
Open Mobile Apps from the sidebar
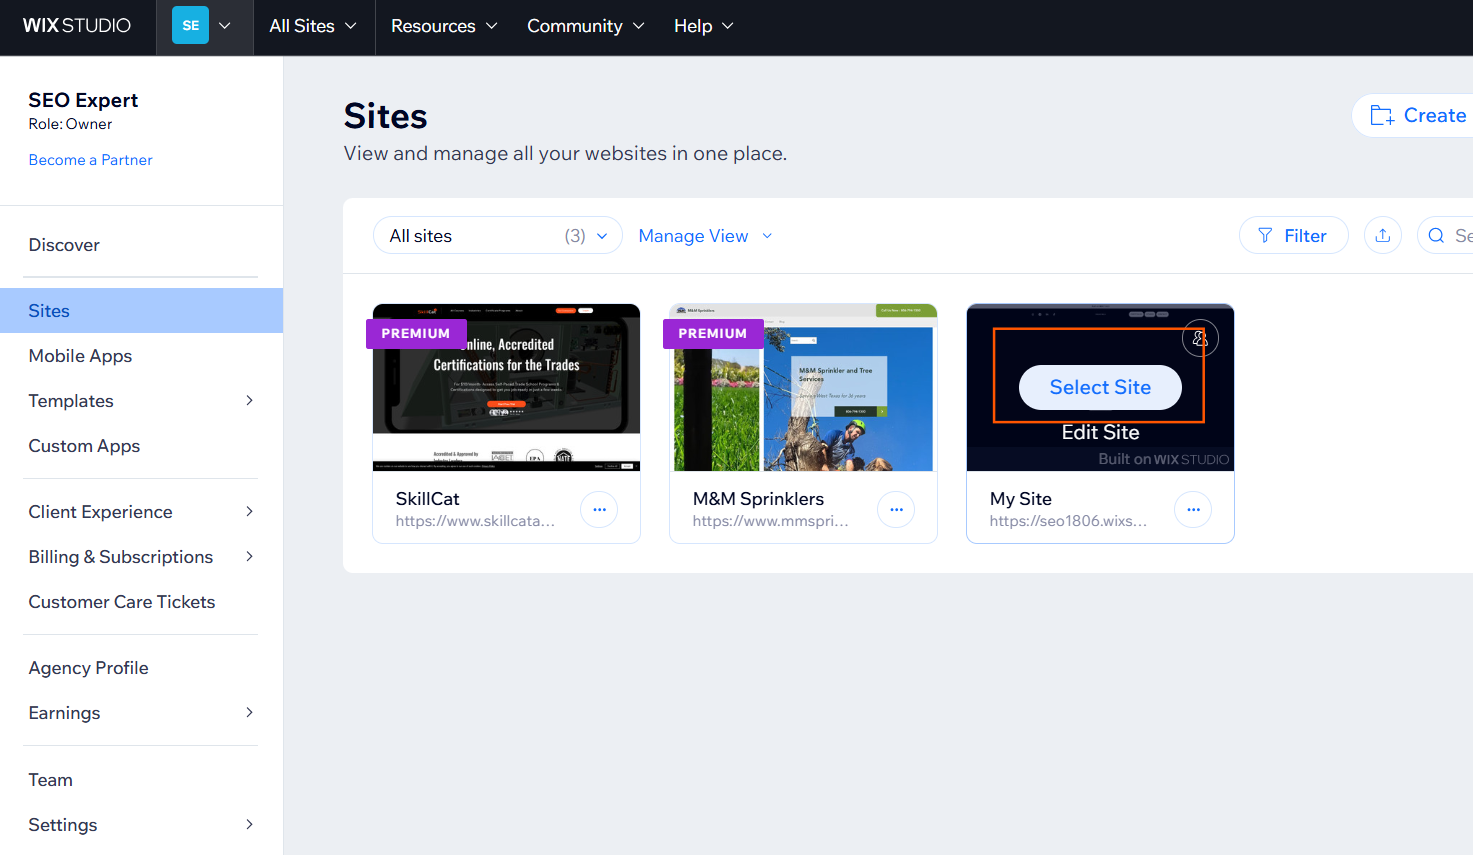click(80, 356)
